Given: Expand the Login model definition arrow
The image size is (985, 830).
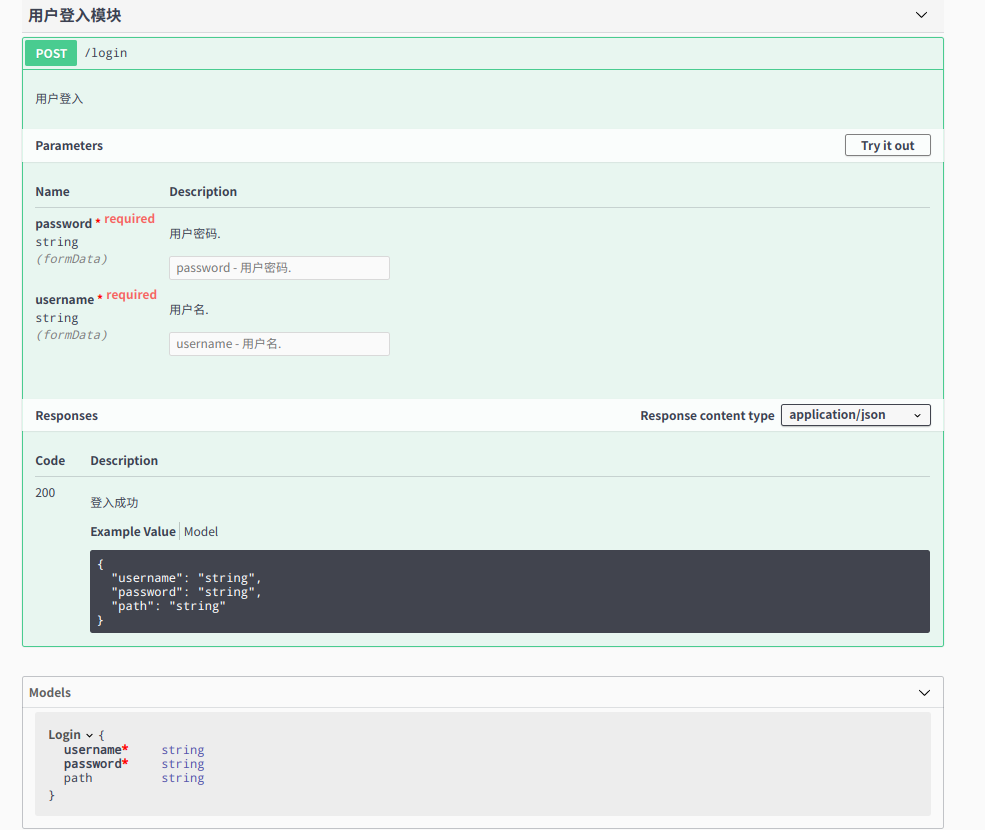Looking at the screenshot, I should click(x=89, y=734).
